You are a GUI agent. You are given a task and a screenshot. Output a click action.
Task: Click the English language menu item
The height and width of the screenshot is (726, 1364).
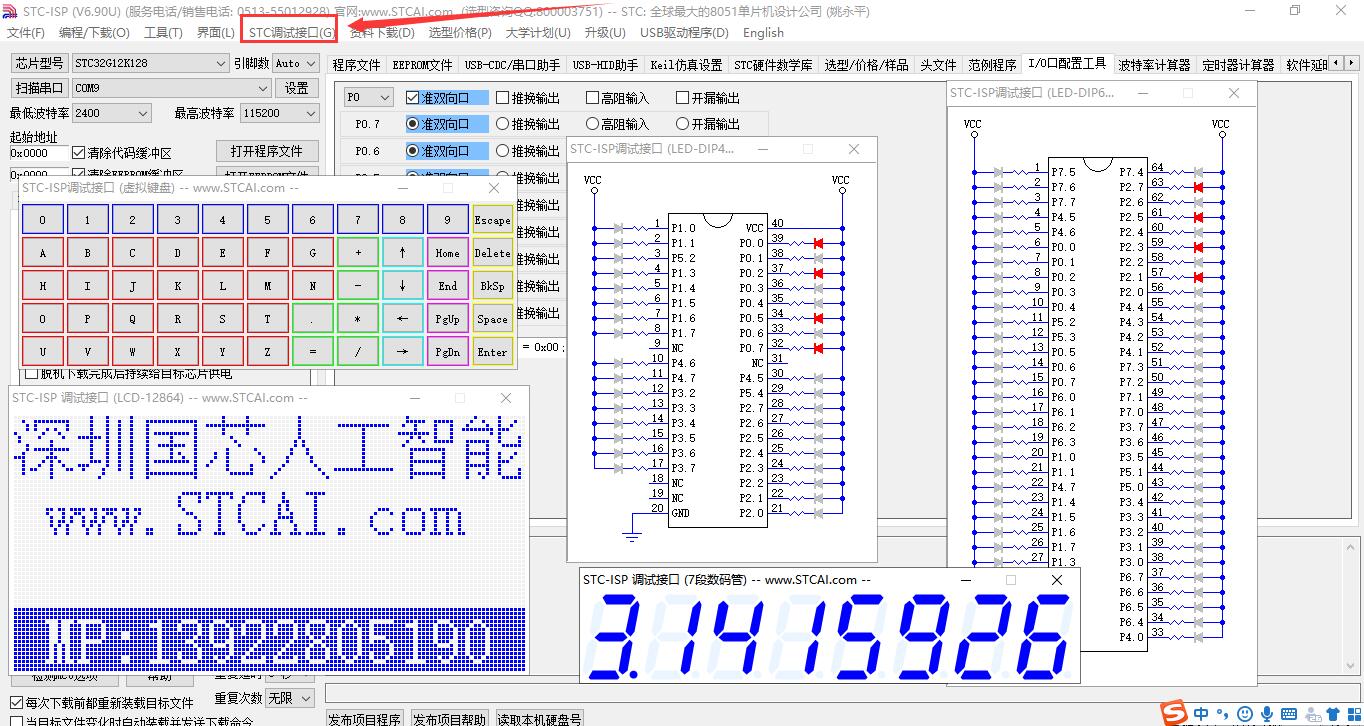point(763,32)
